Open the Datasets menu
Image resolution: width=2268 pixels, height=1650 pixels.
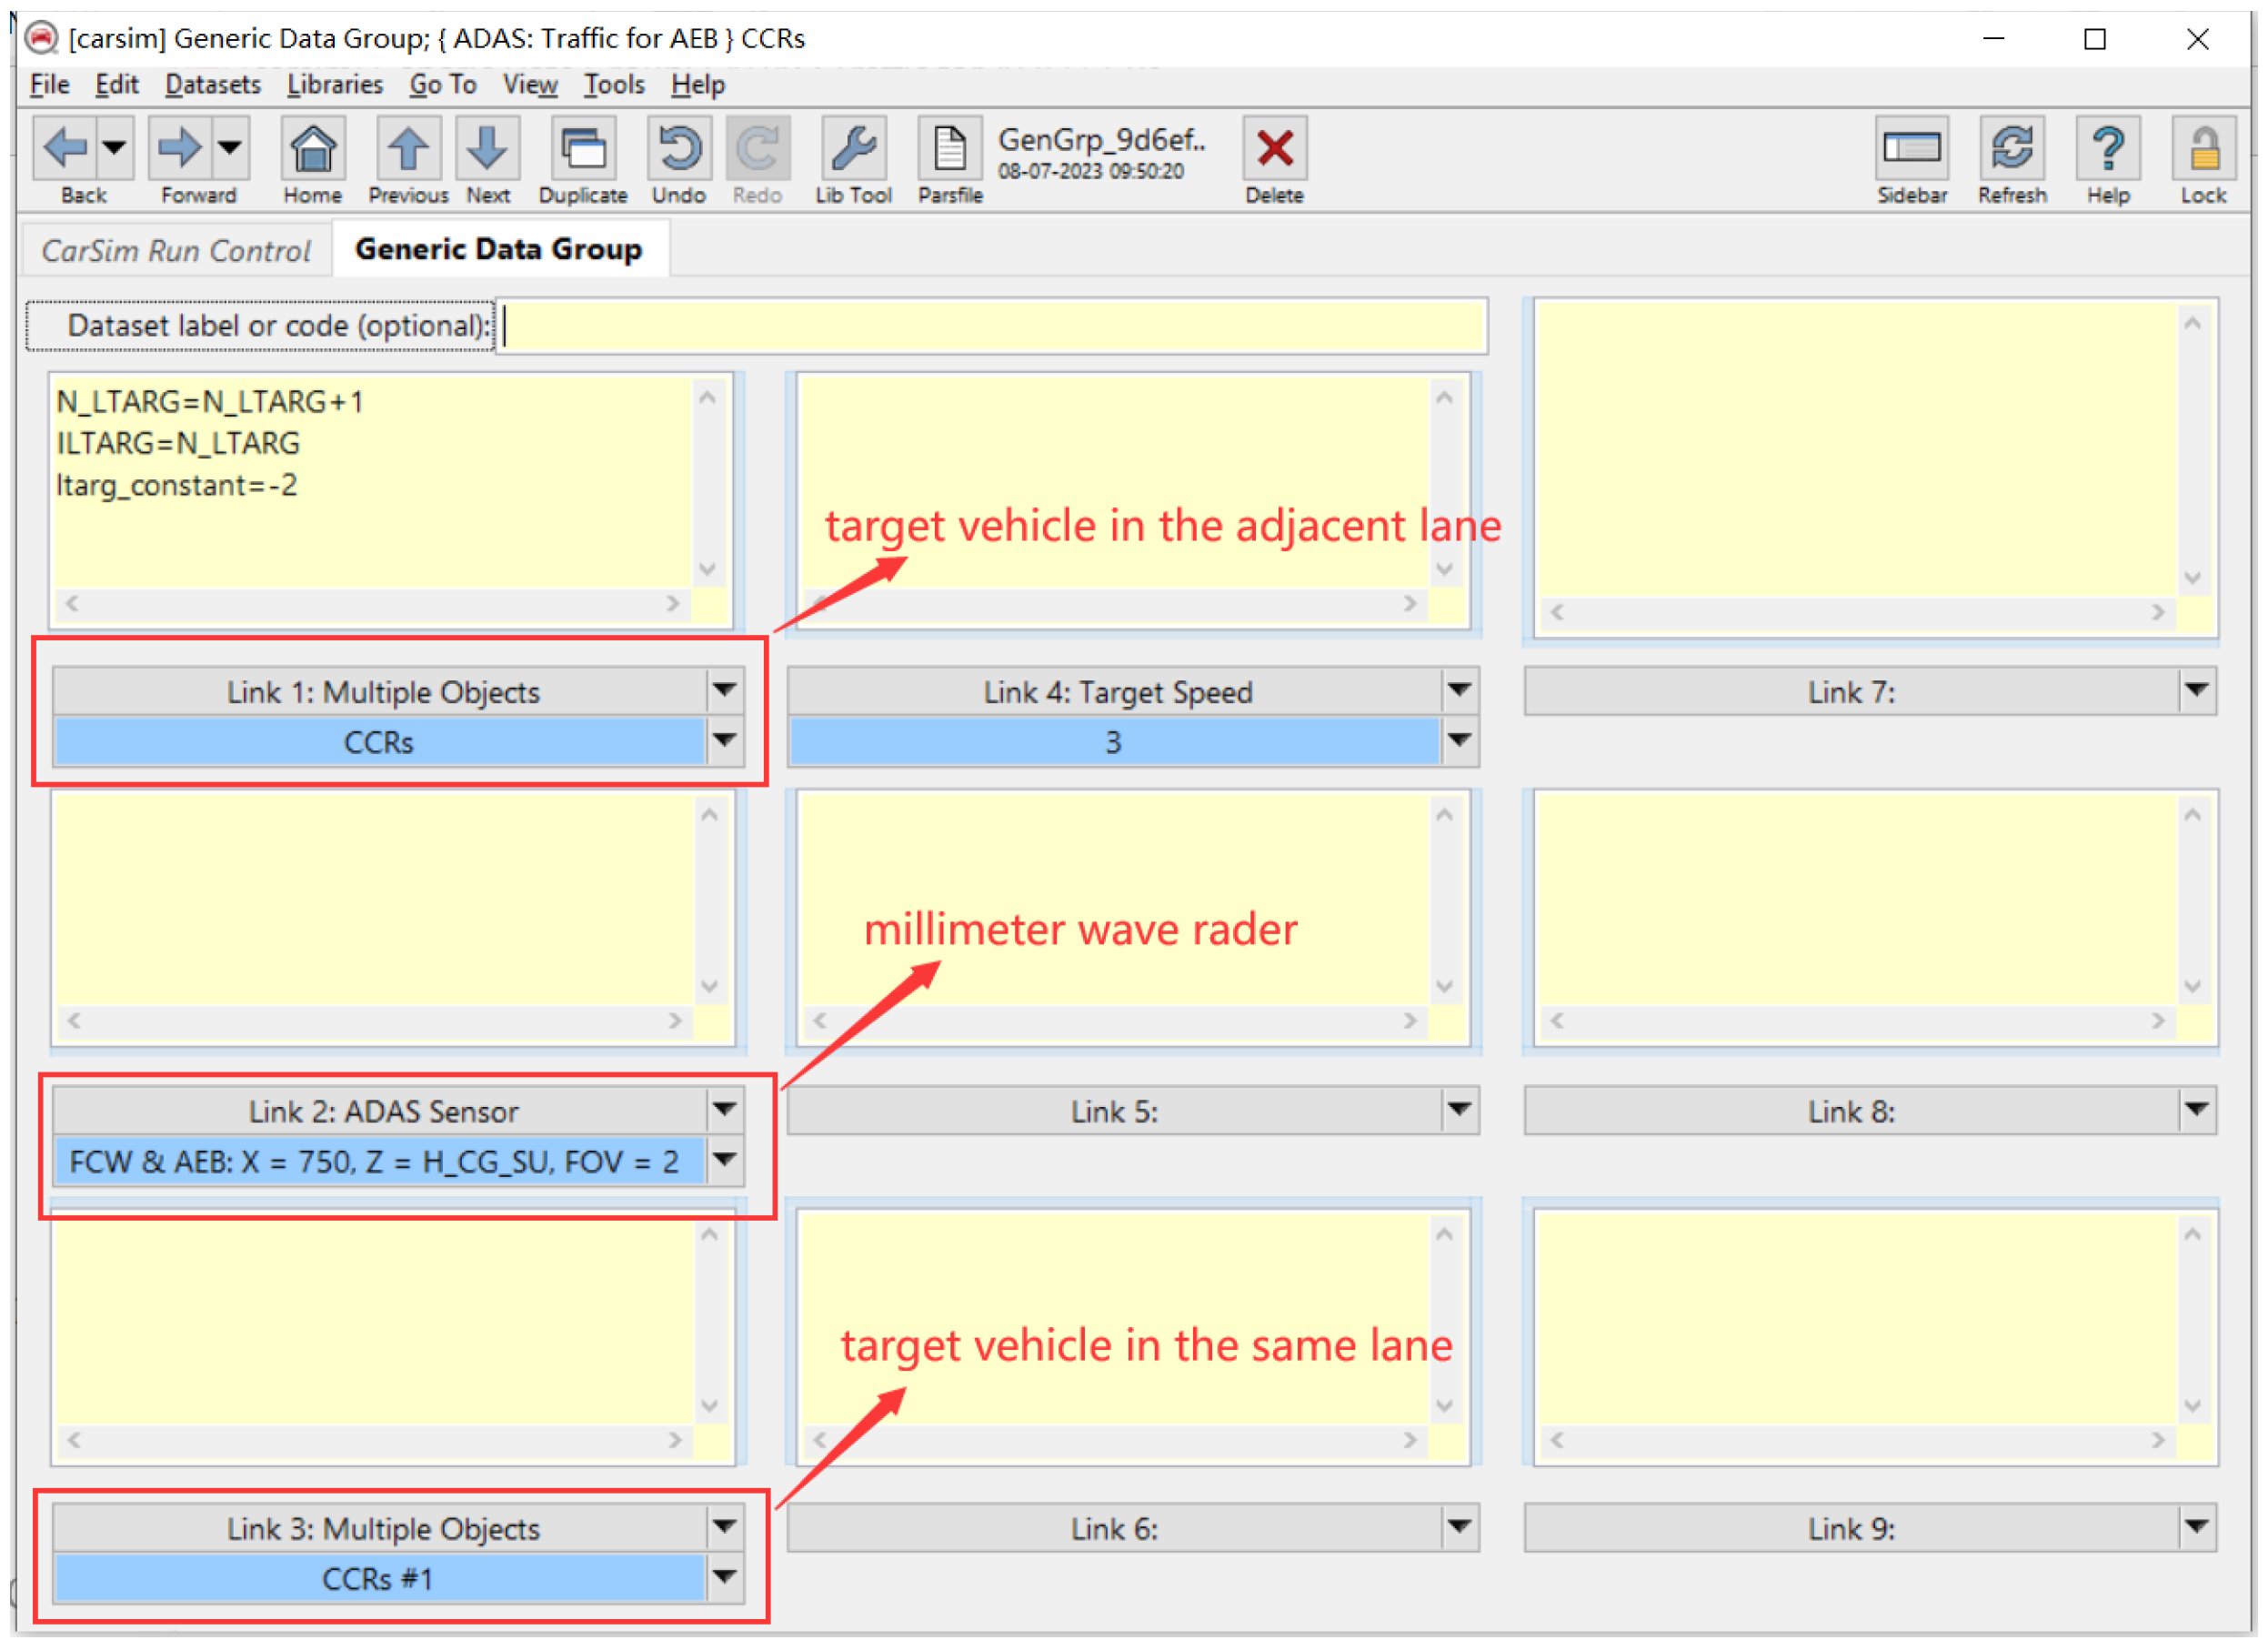point(212,85)
